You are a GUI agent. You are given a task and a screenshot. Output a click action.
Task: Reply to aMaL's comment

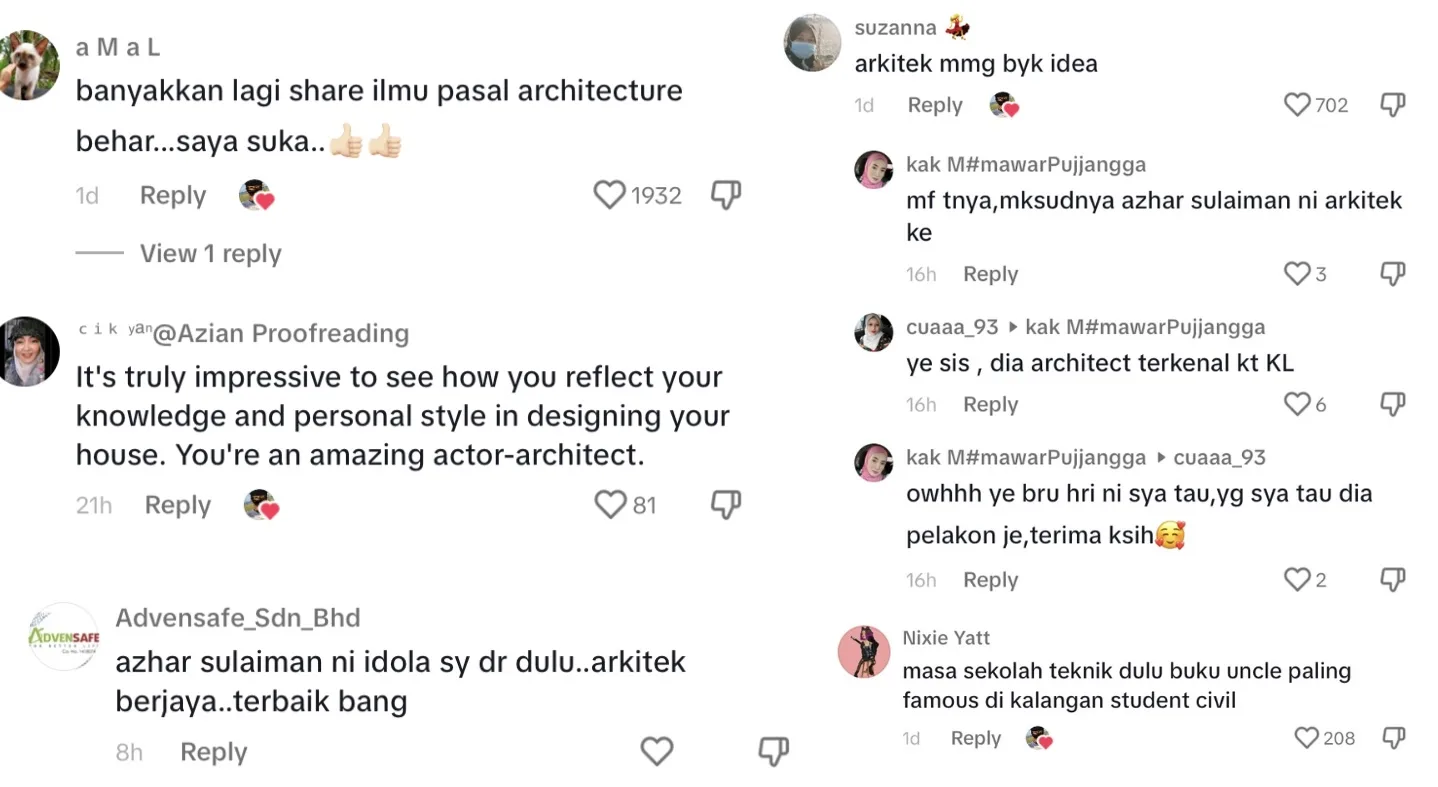(x=173, y=196)
